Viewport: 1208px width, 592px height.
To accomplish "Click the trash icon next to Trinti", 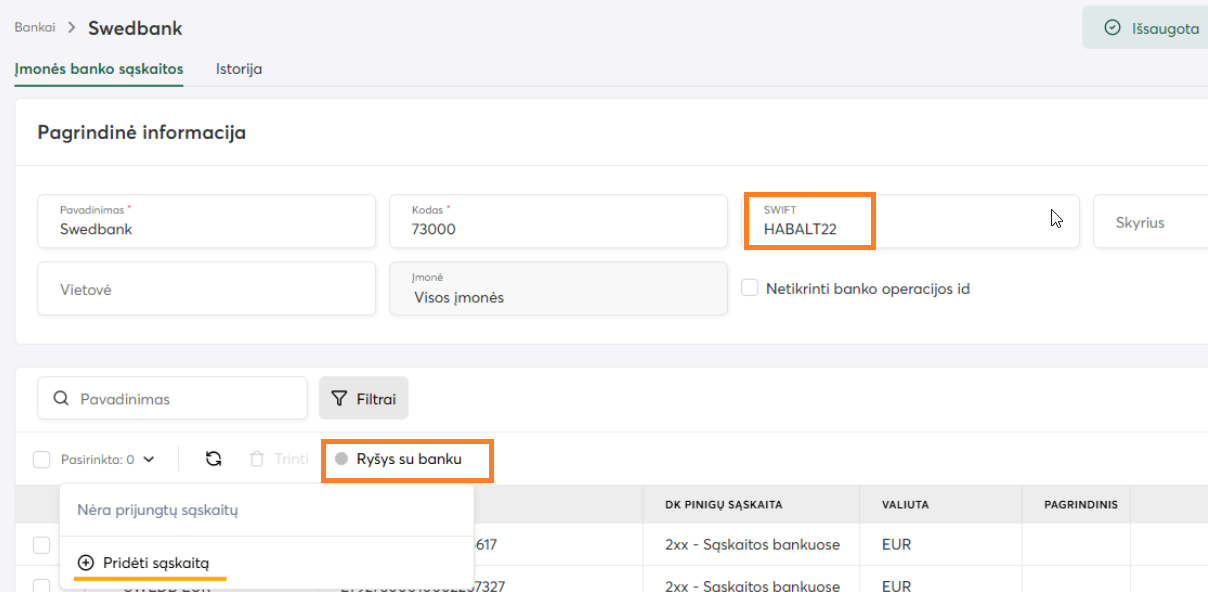I will pyautogui.click(x=257, y=459).
